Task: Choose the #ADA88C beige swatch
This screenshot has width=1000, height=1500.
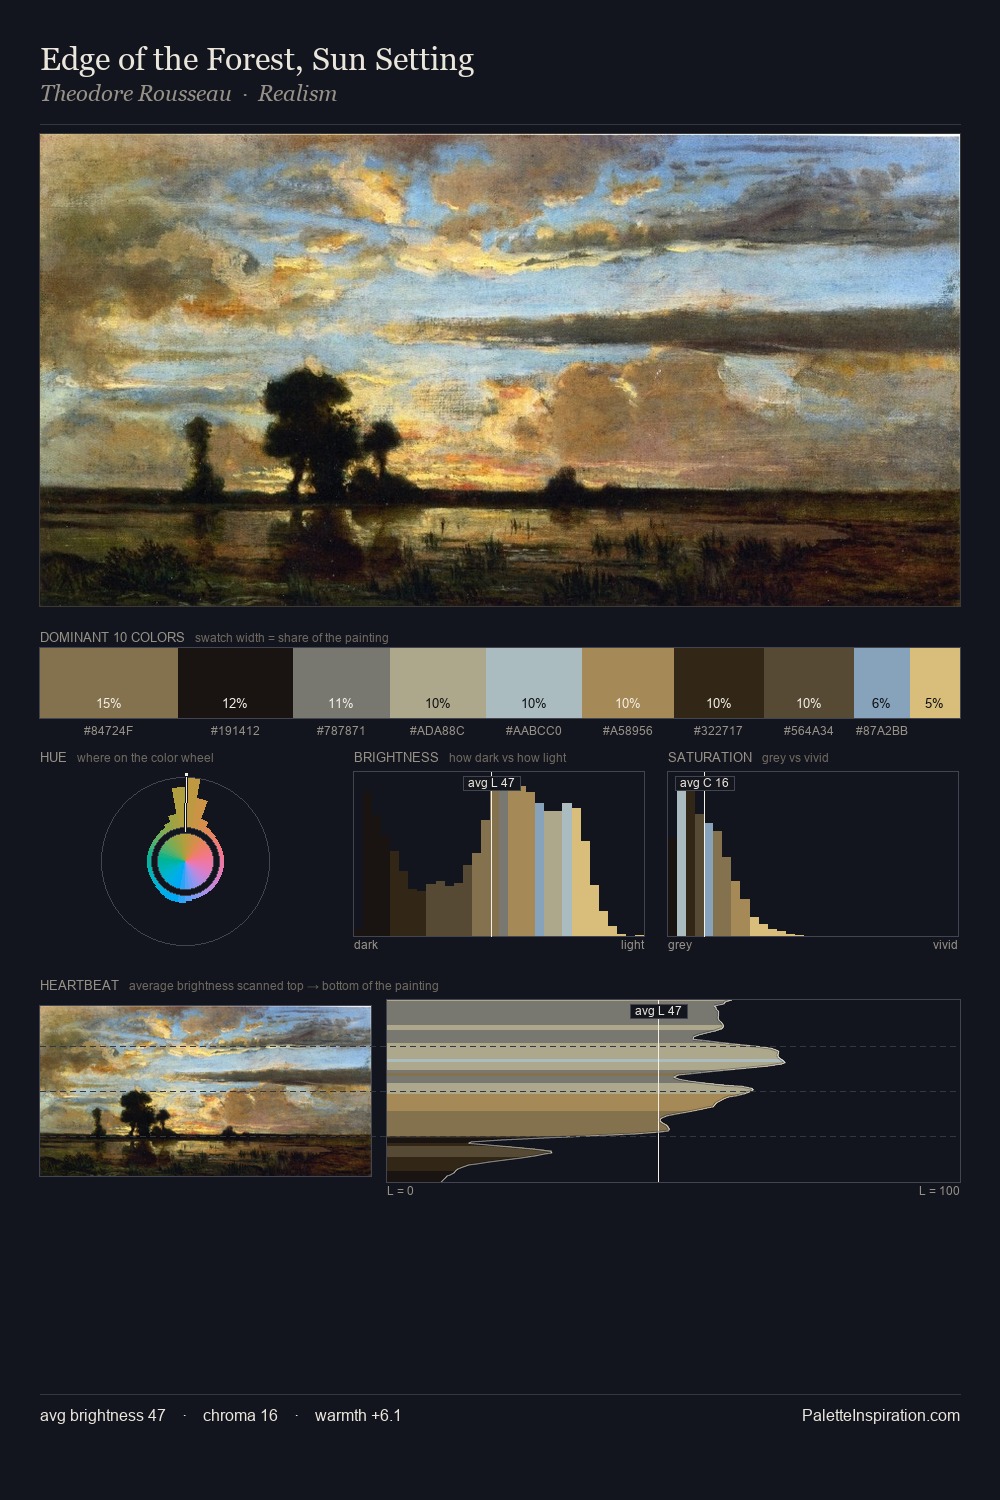Action: pos(438,683)
